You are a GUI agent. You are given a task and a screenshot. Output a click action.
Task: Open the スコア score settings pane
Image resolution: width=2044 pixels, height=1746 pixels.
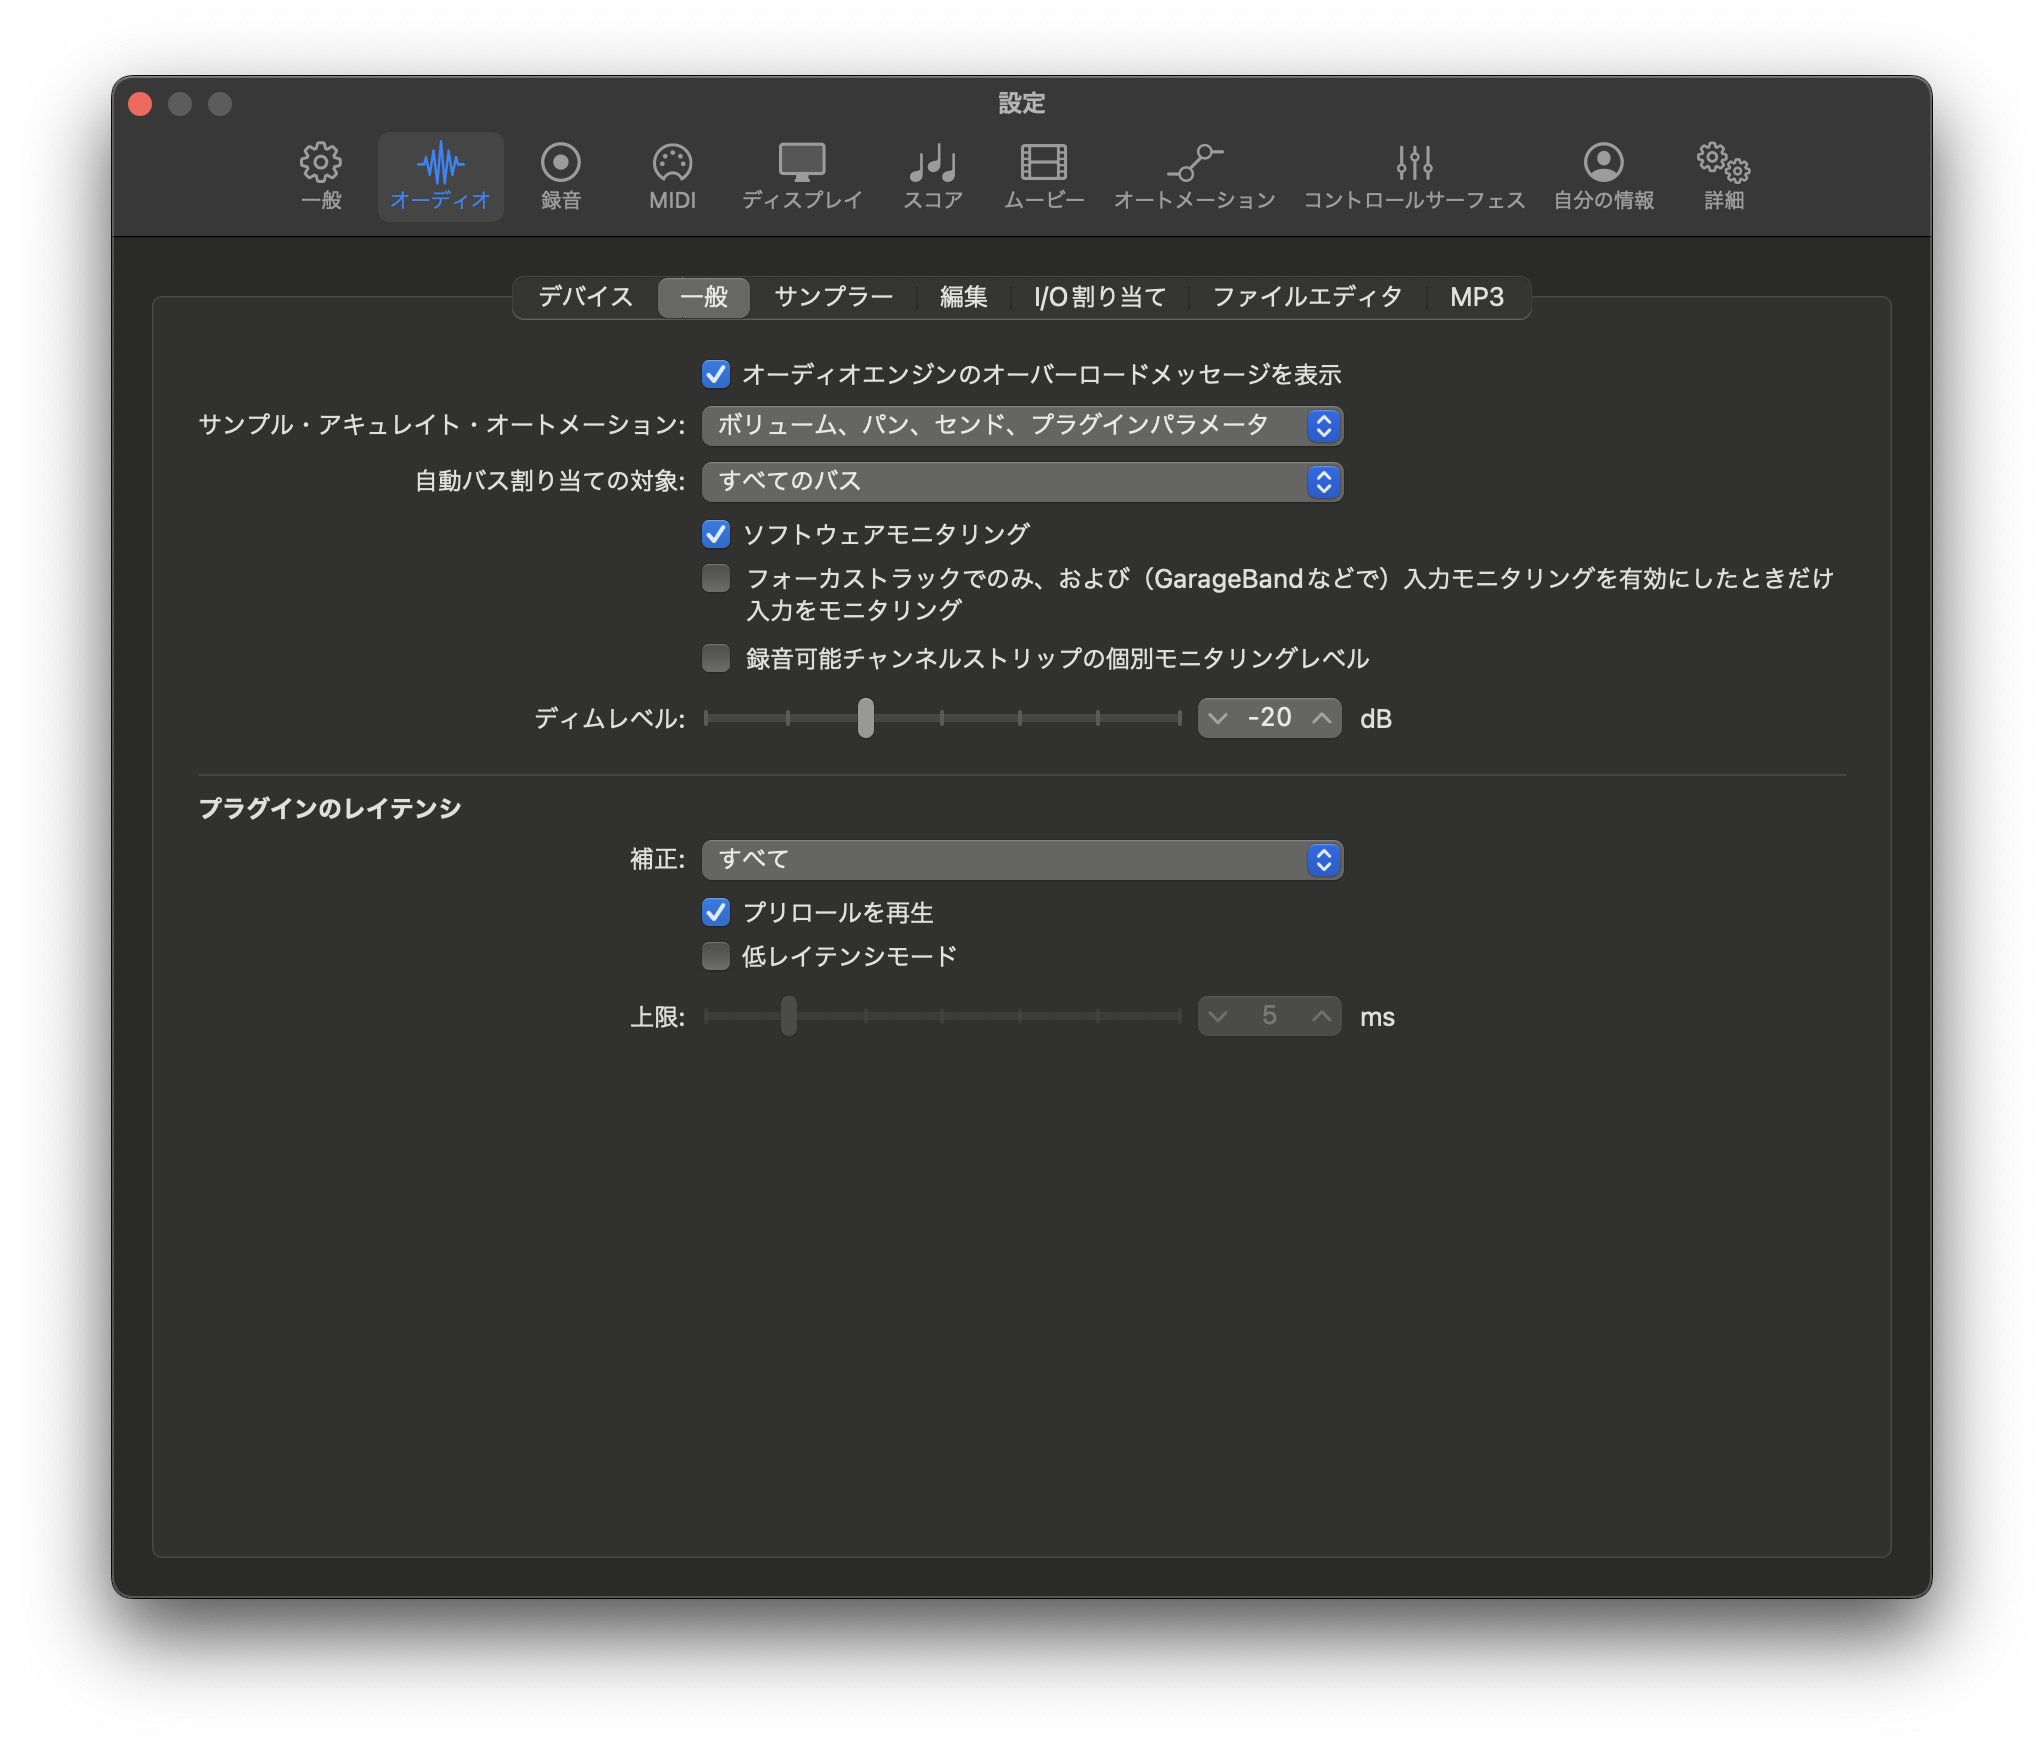pos(932,176)
